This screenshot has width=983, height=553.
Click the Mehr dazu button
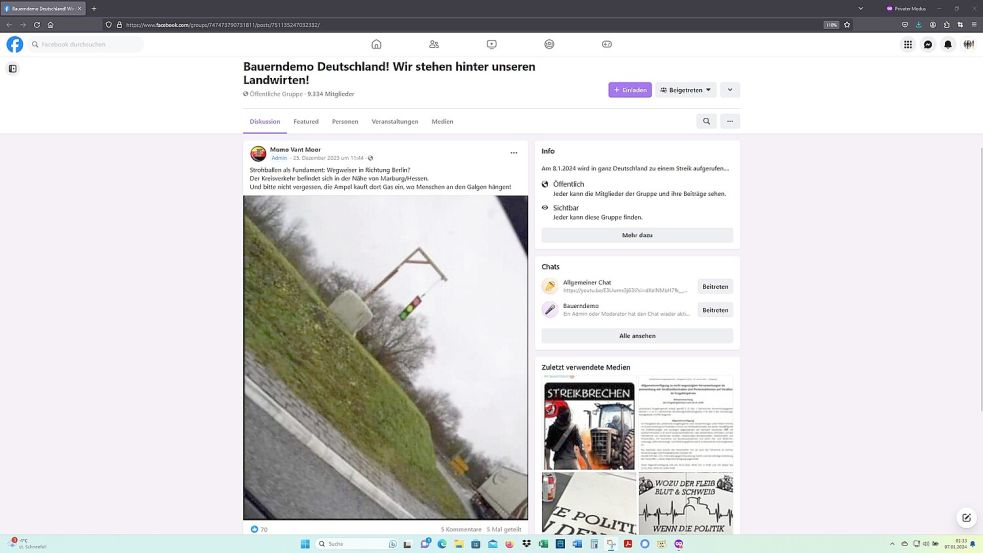(637, 235)
